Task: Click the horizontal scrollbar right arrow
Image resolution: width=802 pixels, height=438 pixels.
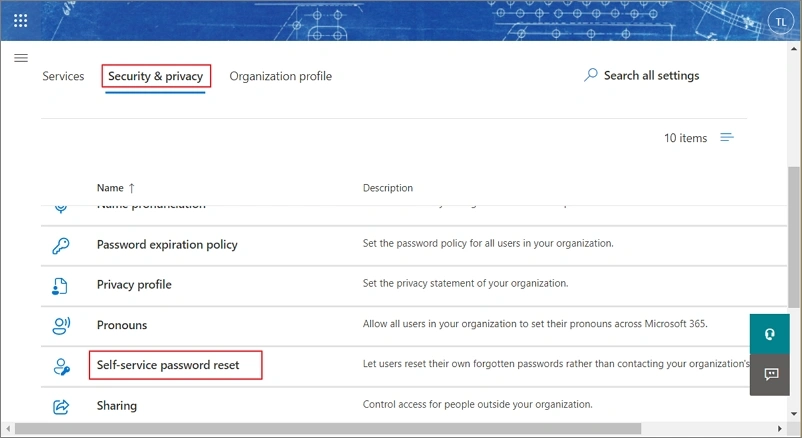Action: [x=779, y=428]
